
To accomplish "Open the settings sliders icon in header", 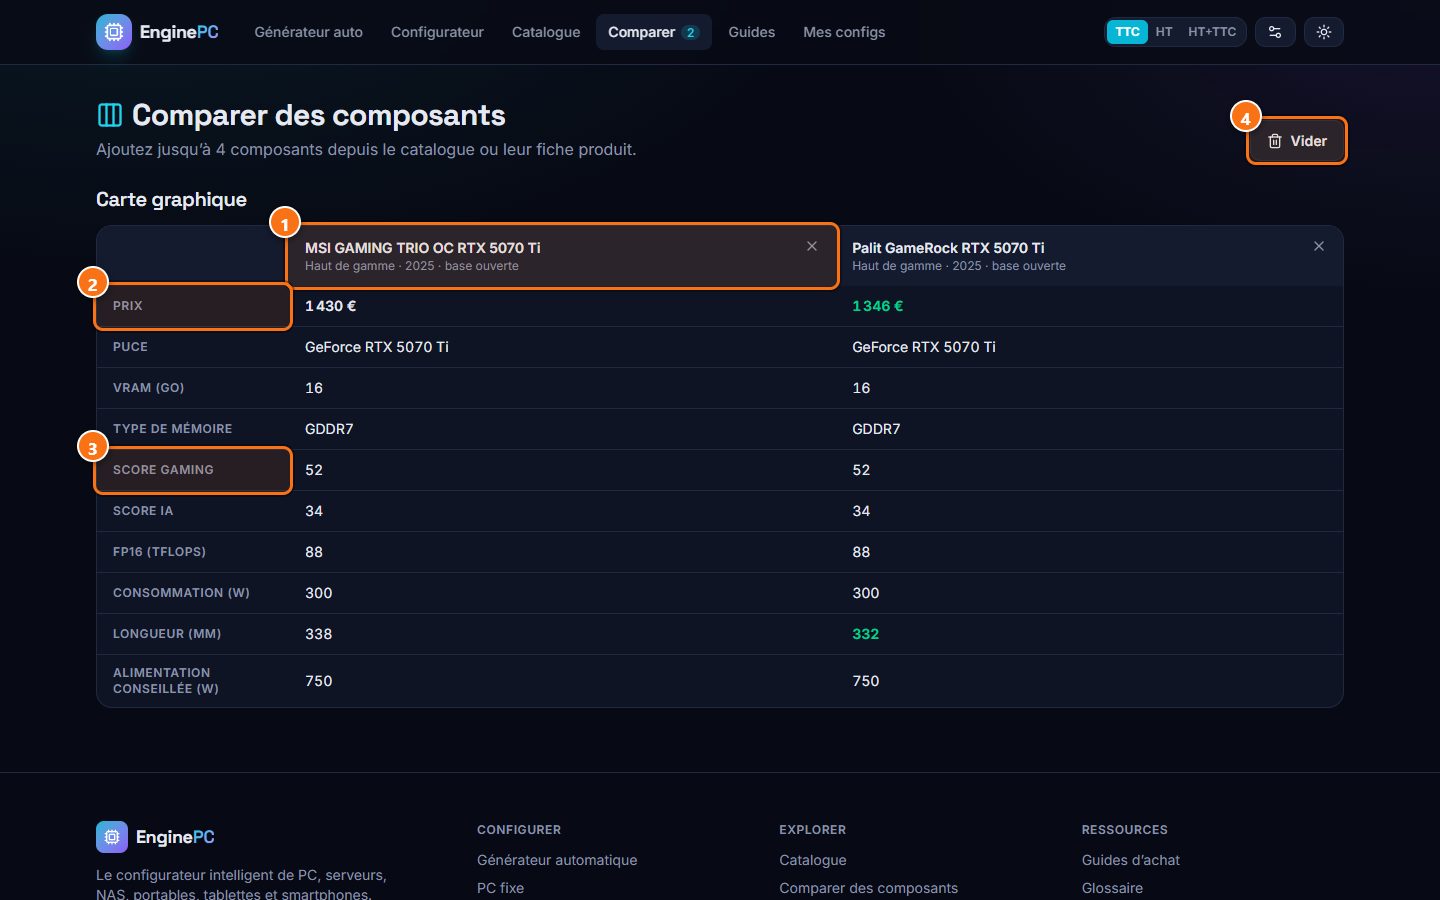I will pyautogui.click(x=1275, y=32).
